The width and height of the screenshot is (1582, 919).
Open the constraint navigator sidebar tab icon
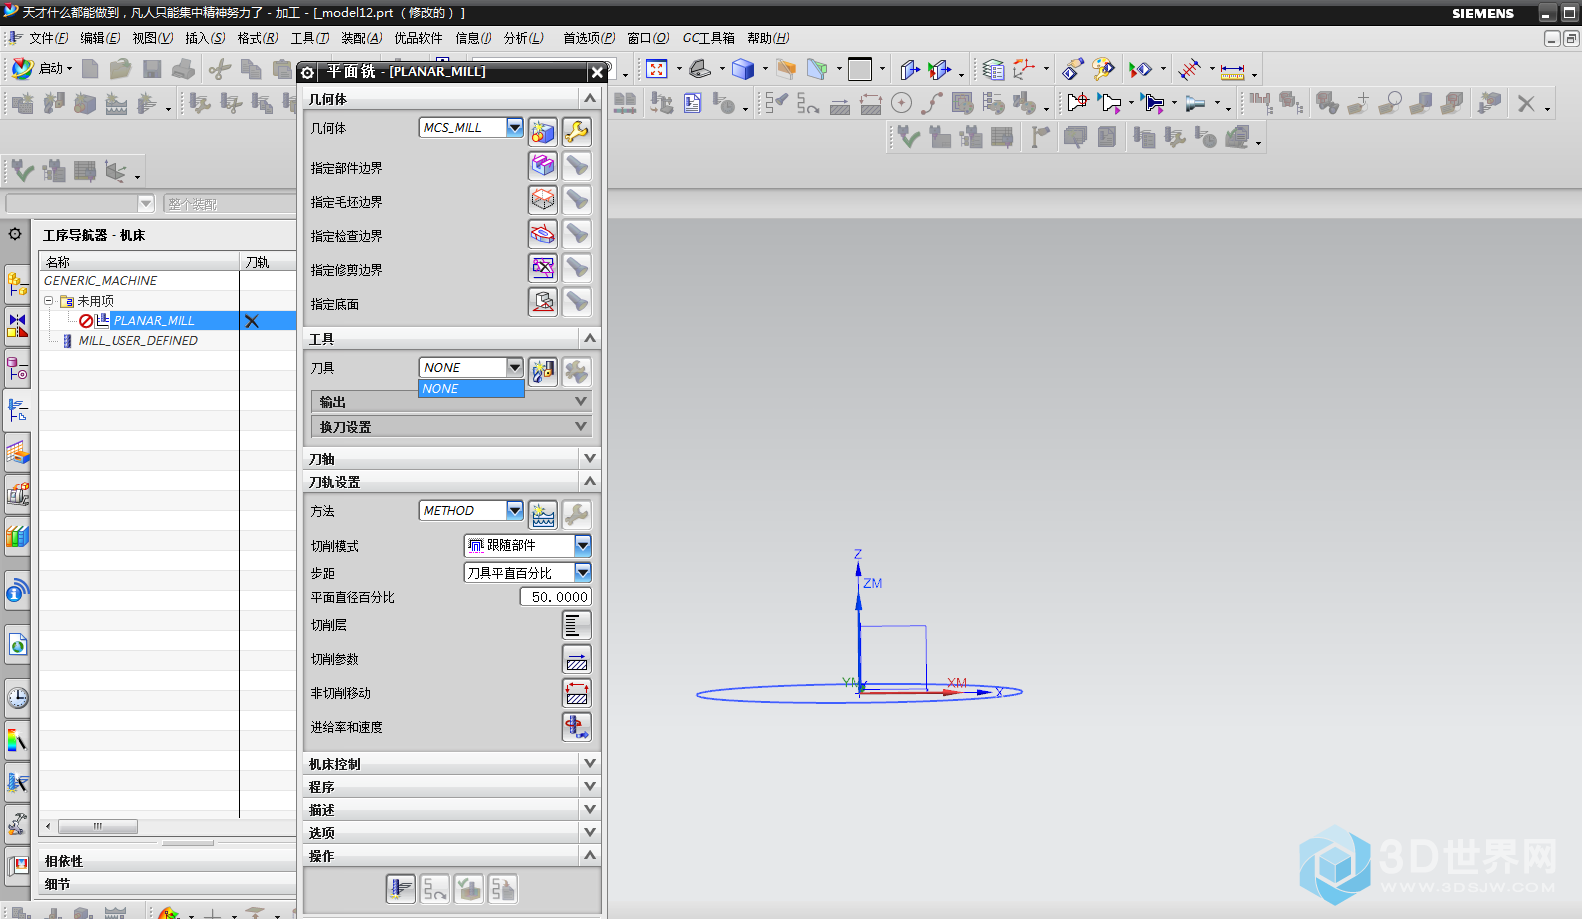pos(17,326)
